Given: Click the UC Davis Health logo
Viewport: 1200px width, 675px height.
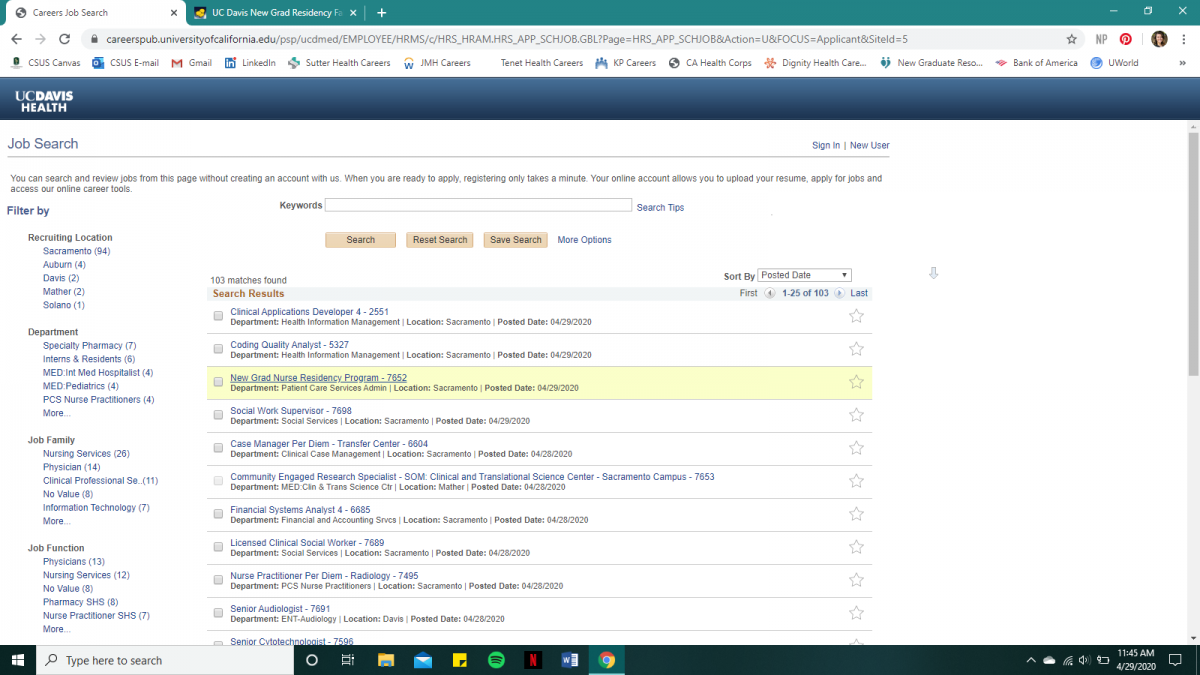Looking at the screenshot, I should tap(44, 101).
